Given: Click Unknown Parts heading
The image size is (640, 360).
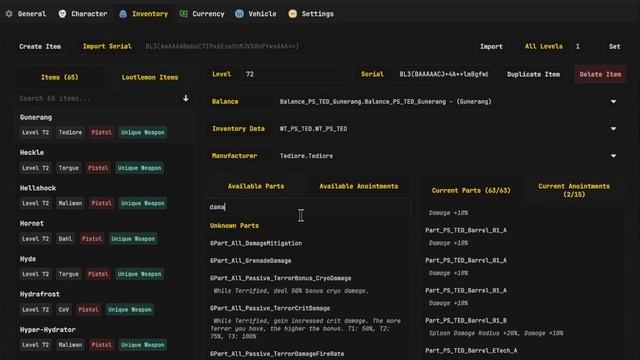Looking at the screenshot, I should pyautogui.click(x=234, y=226).
